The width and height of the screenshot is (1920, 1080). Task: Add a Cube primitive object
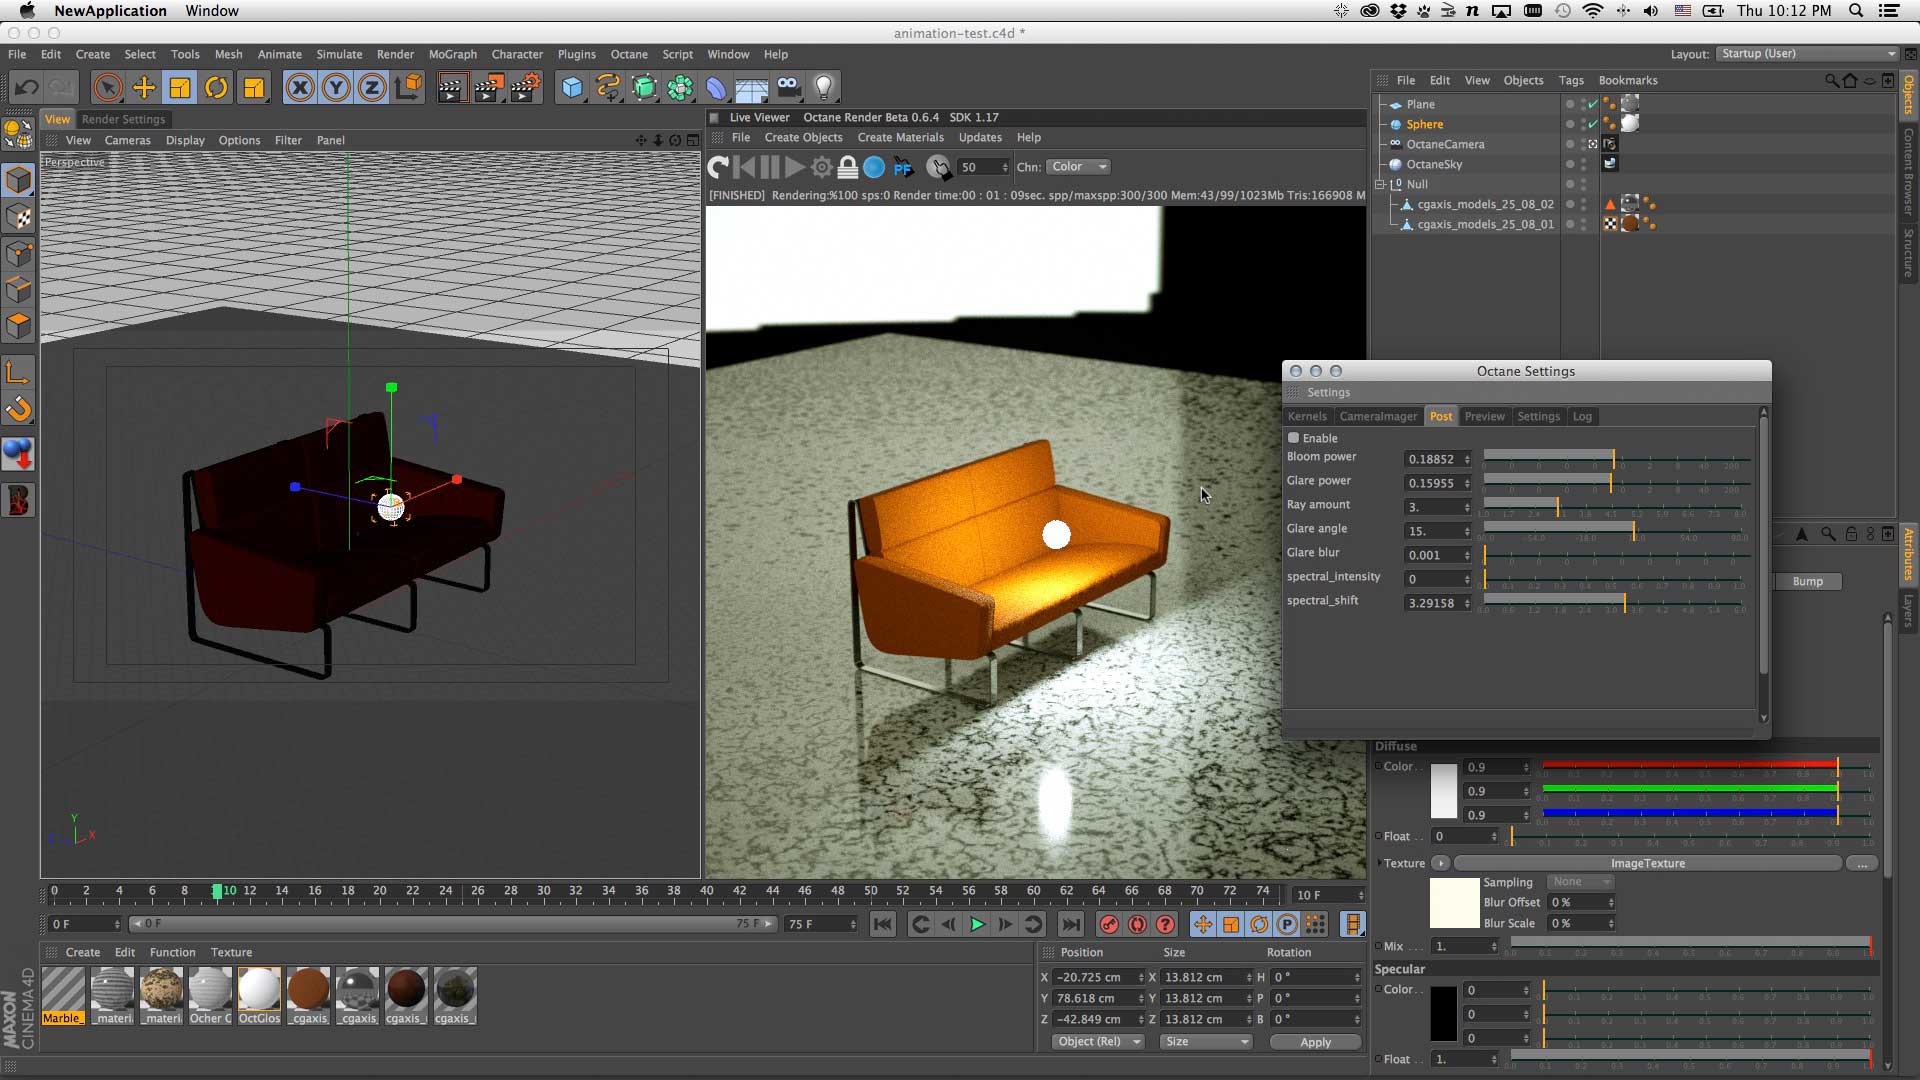click(571, 88)
